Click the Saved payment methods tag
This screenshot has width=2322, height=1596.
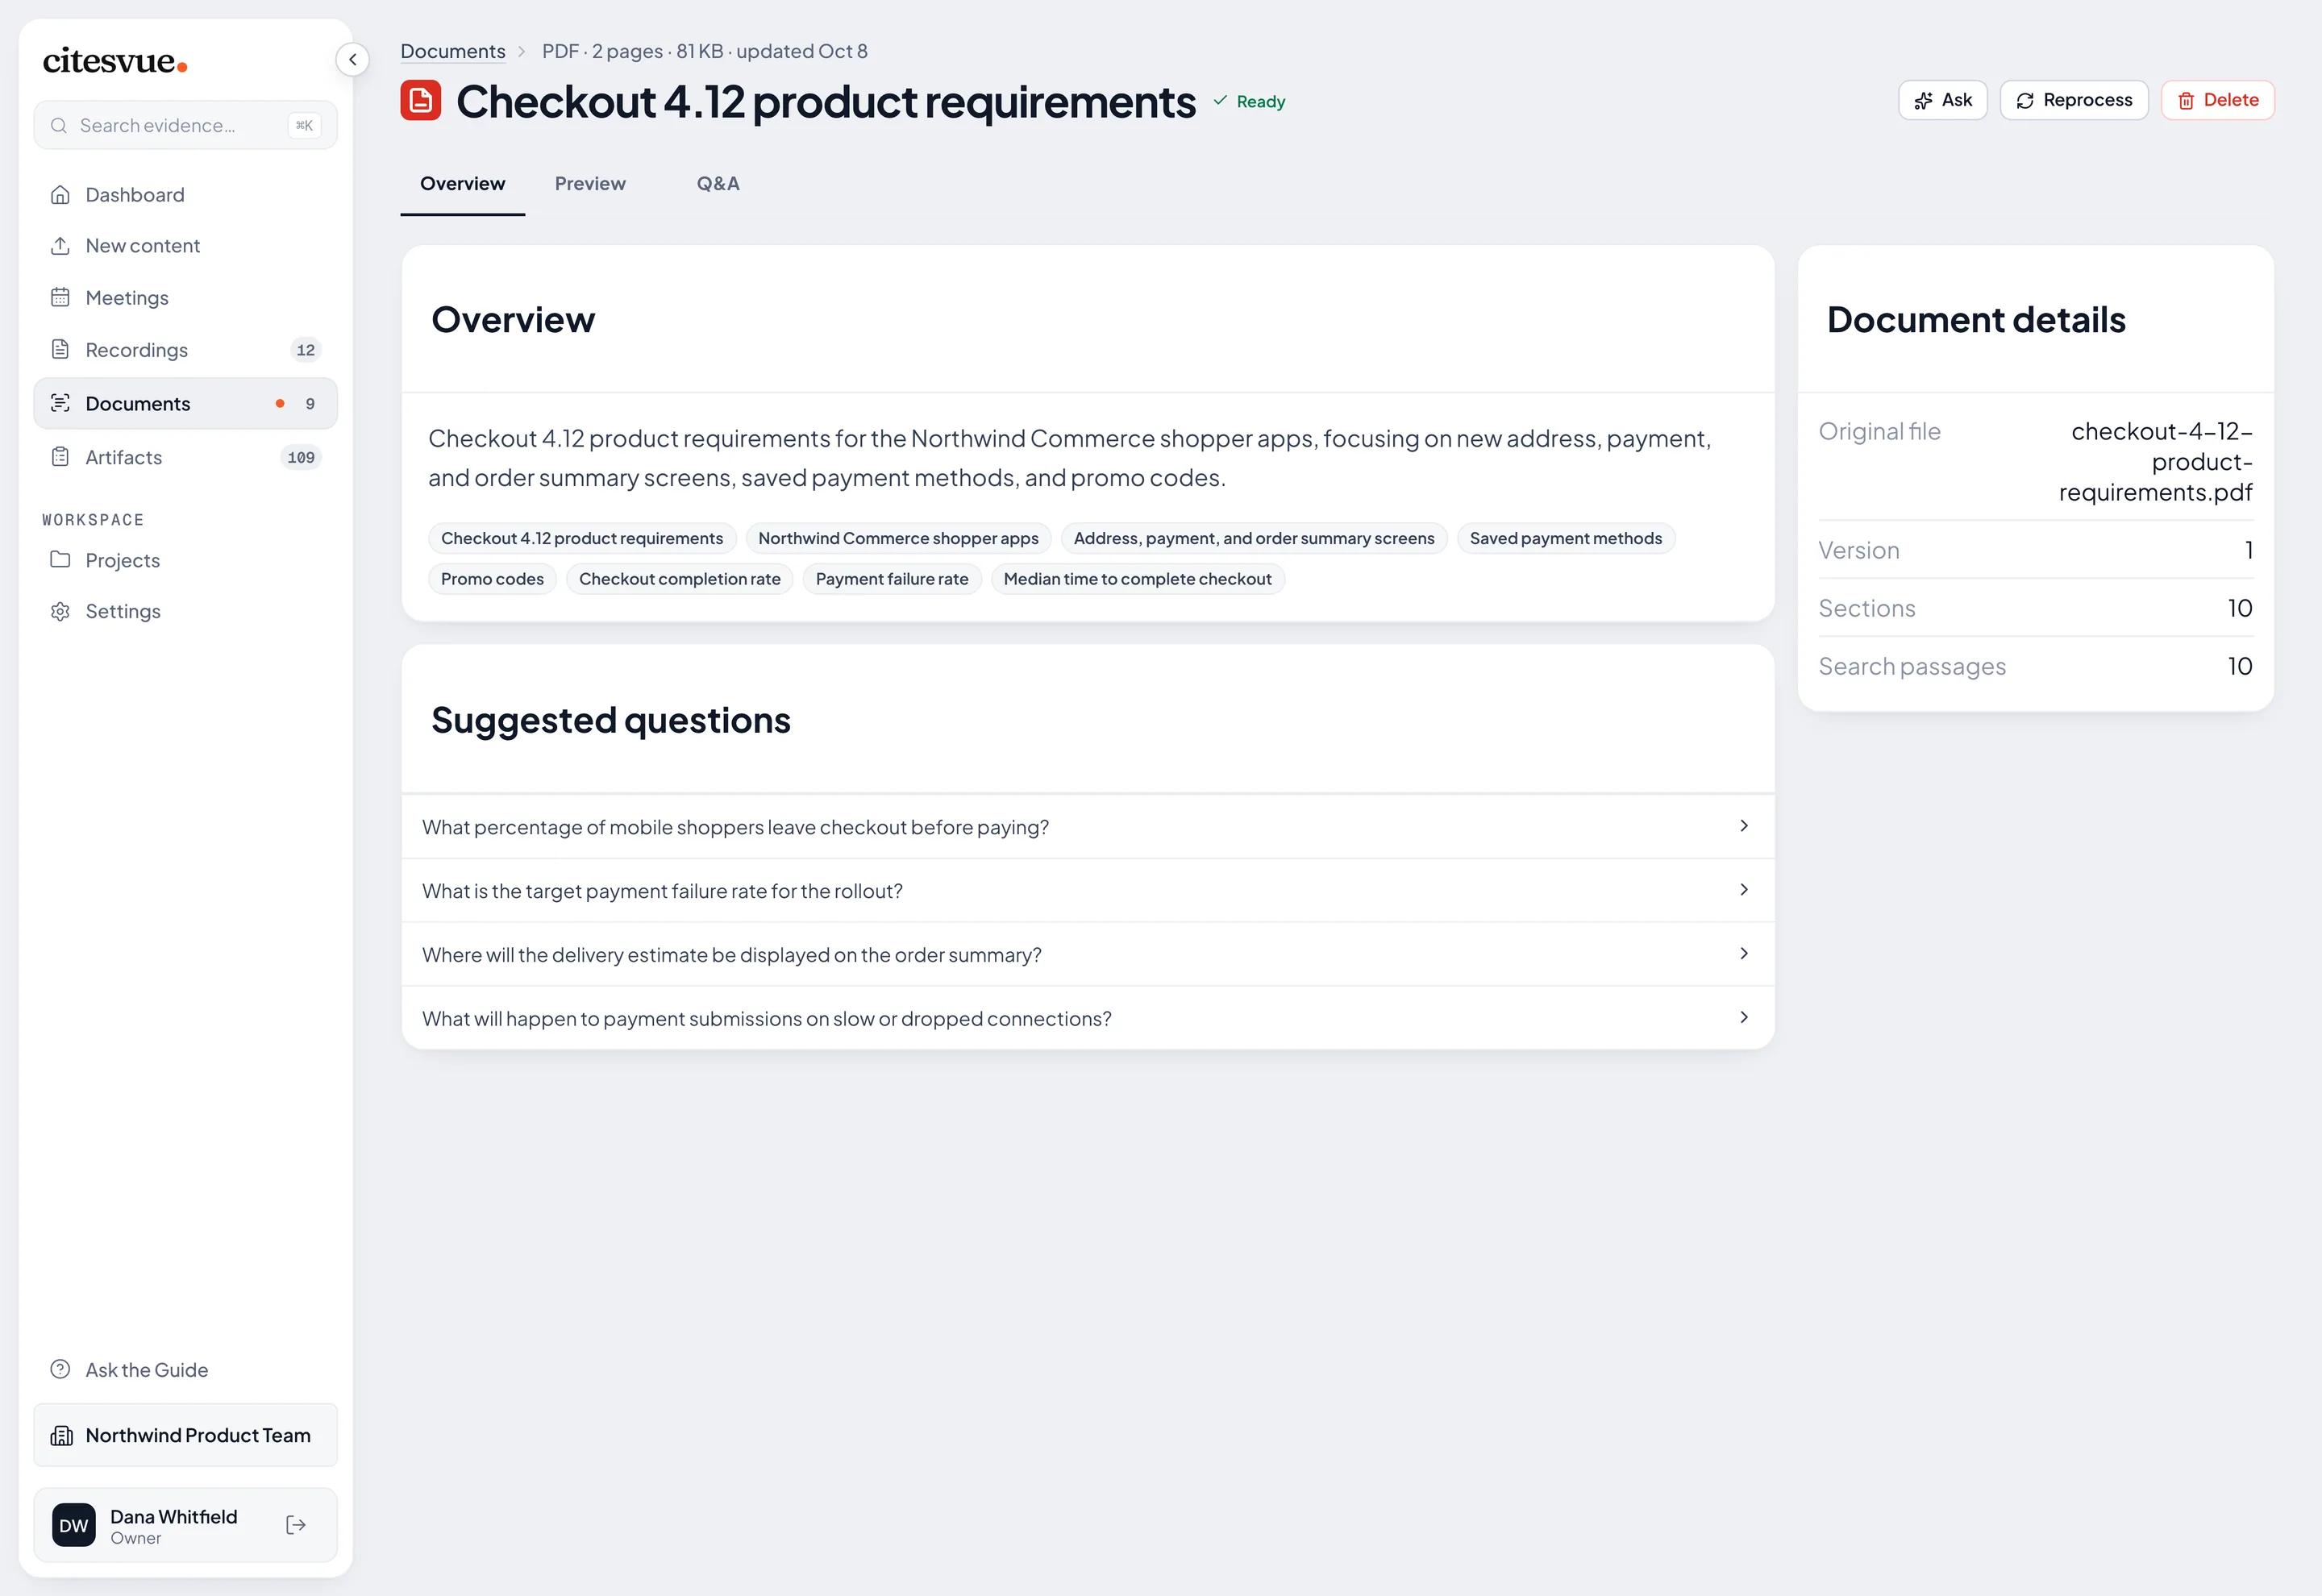point(1566,539)
